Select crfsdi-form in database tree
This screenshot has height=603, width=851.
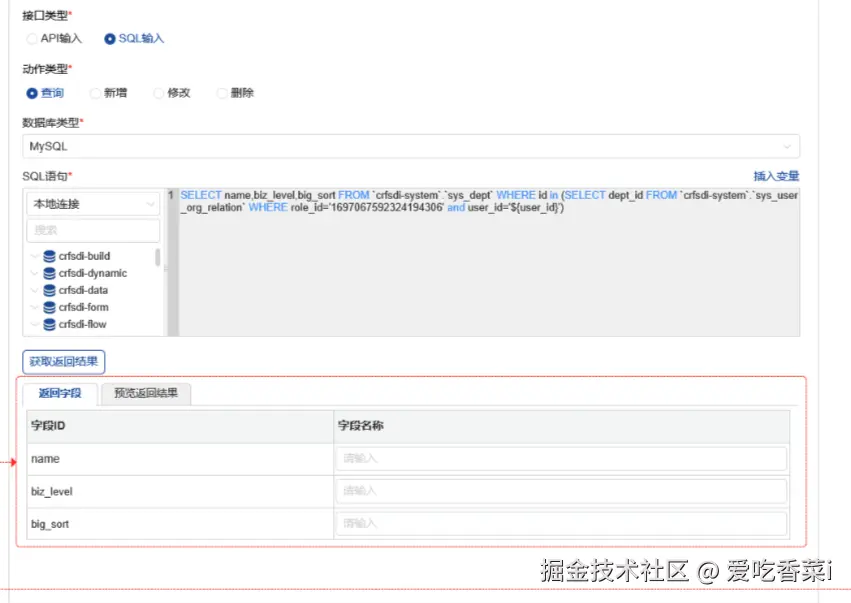(84, 307)
